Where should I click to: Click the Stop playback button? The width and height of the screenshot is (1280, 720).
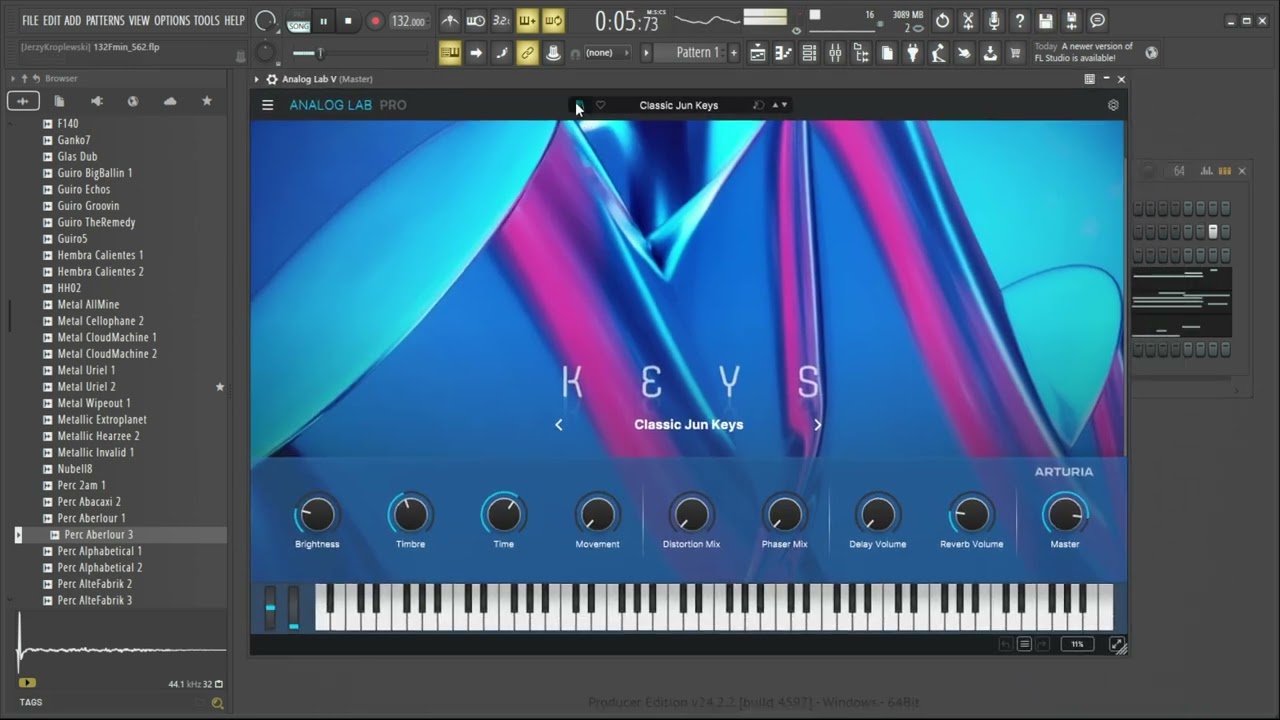click(x=348, y=21)
